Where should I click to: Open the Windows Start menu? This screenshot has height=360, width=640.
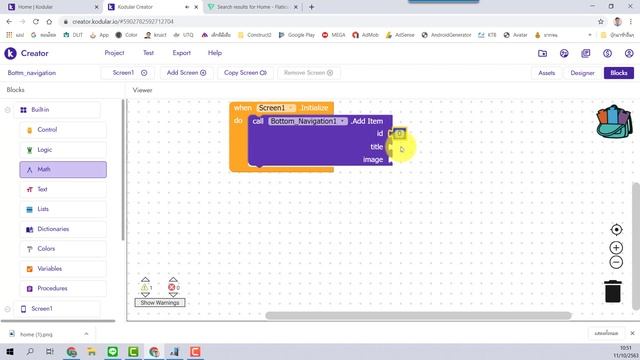click(10, 351)
